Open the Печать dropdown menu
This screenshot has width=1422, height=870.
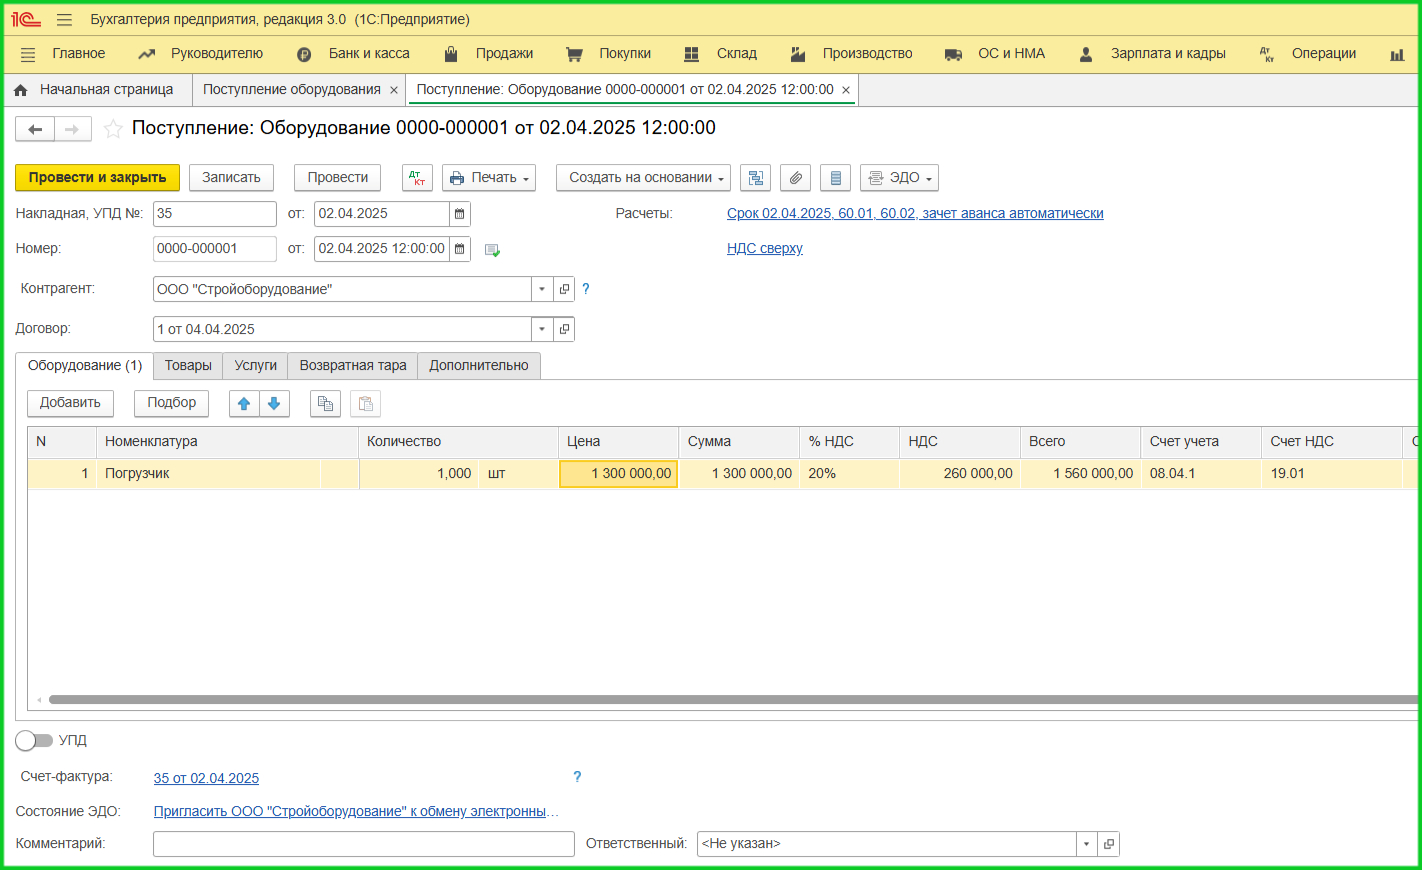pos(489,178)
